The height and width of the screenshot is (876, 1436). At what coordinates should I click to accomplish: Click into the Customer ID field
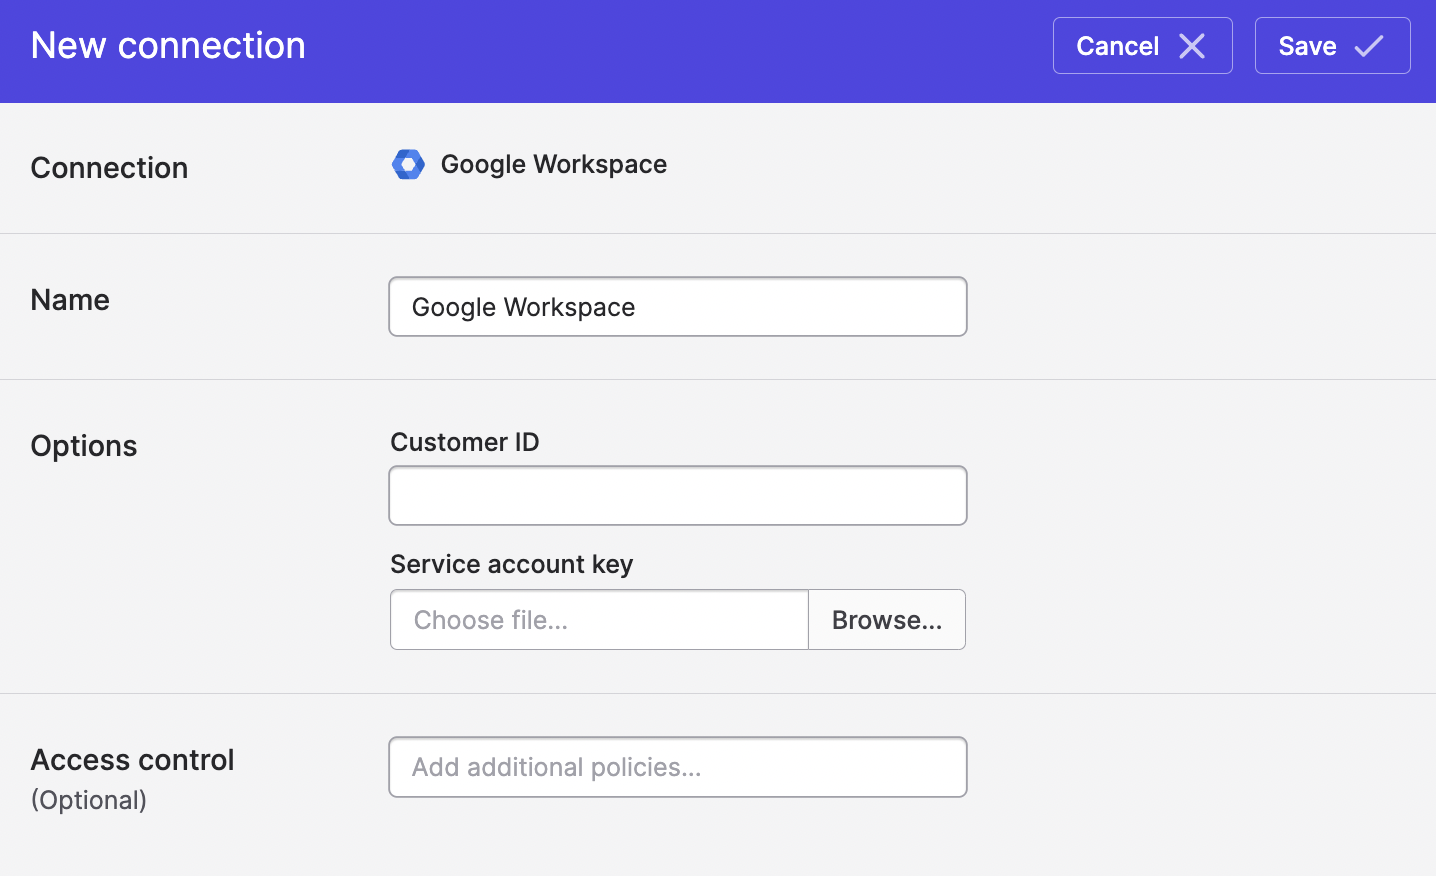tap(678, 496)
